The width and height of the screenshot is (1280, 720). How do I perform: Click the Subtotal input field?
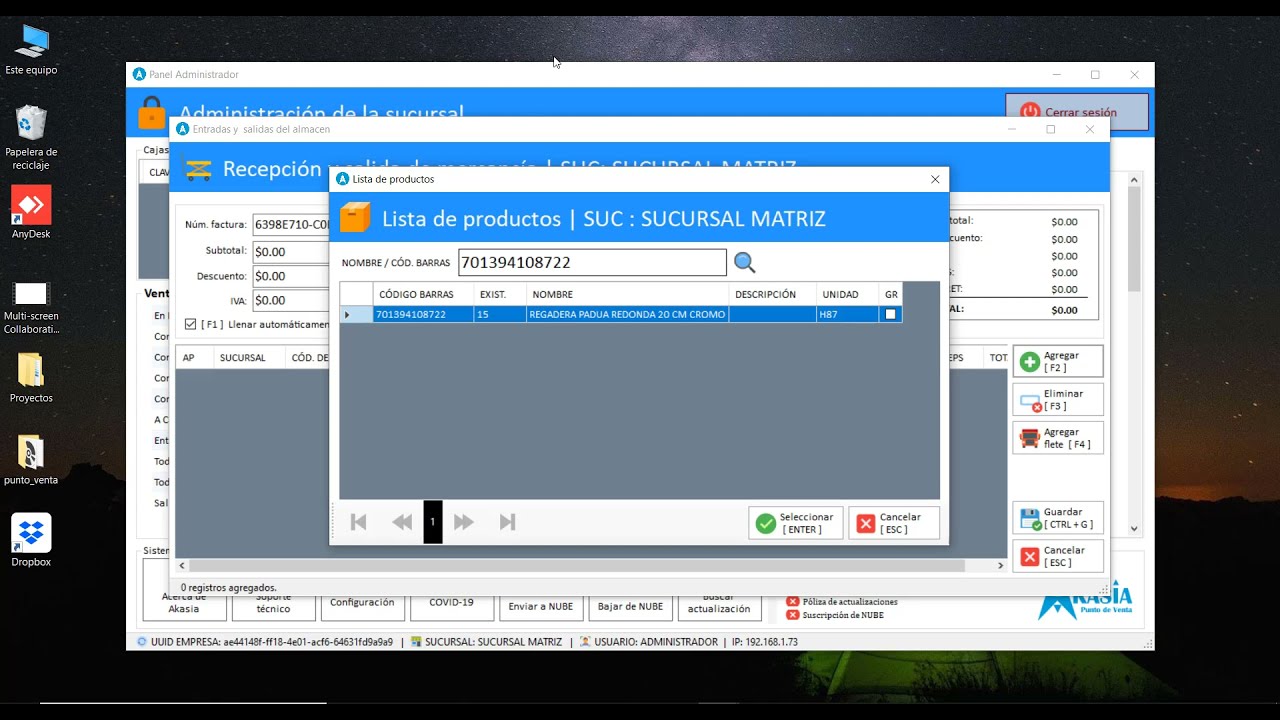291,252
